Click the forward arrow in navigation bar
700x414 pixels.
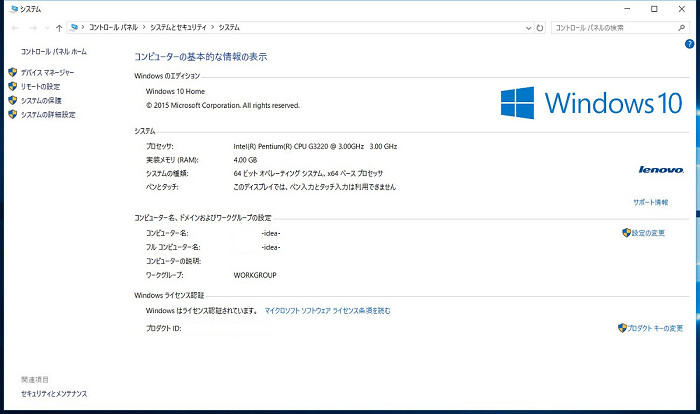[33, 28]
